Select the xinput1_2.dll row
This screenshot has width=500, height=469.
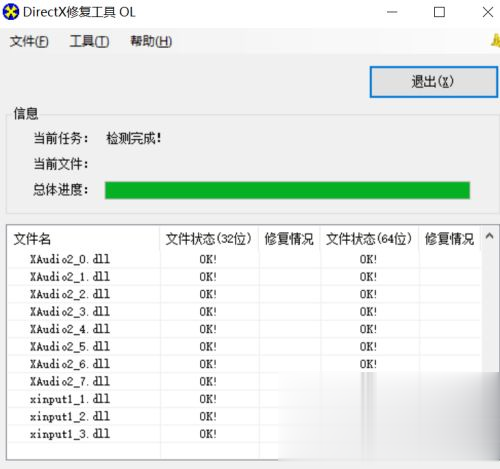(x=244, y=416)
